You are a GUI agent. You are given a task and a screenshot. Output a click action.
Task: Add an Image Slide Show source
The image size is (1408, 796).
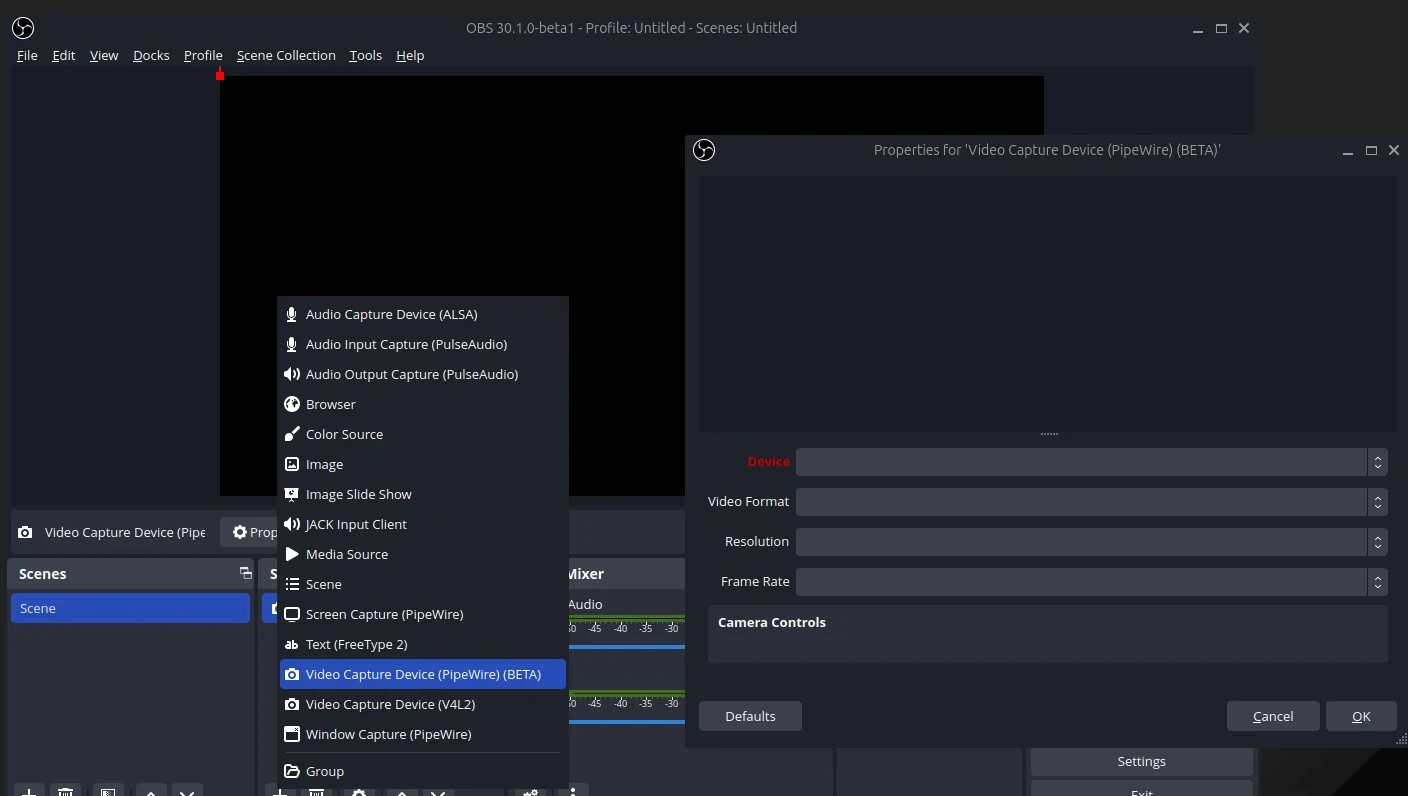coord(423,494)
